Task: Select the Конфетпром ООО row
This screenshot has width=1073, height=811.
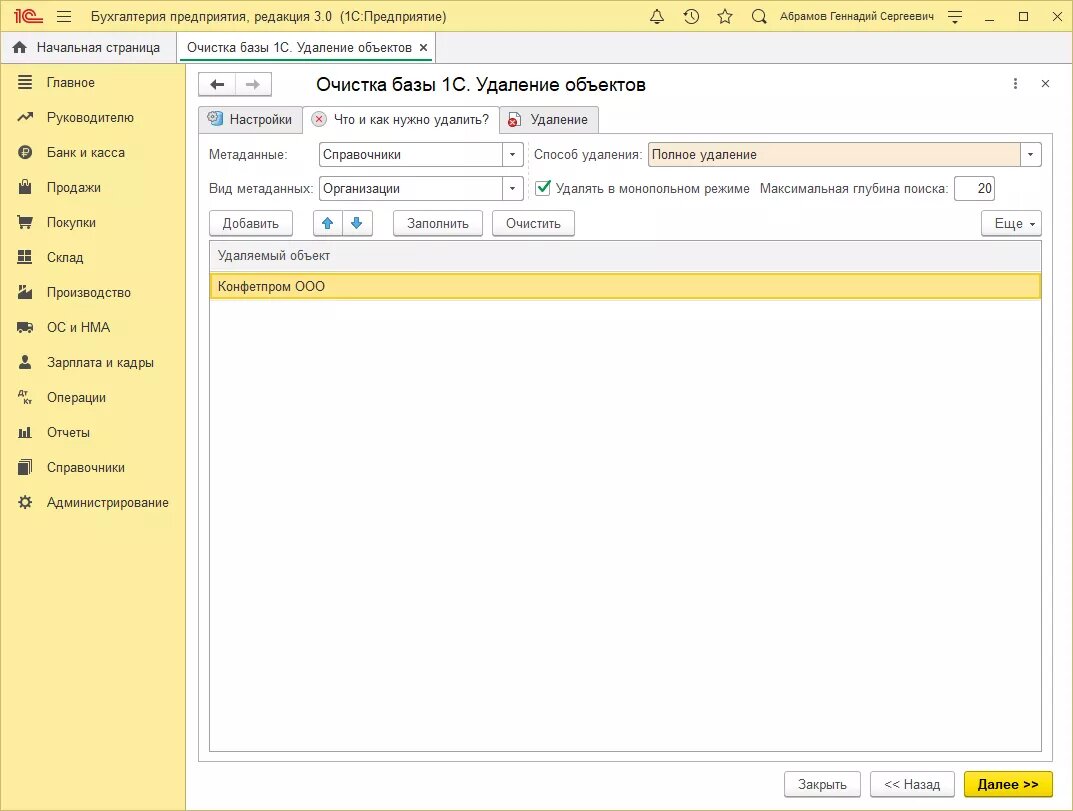Action: [625, 287]
